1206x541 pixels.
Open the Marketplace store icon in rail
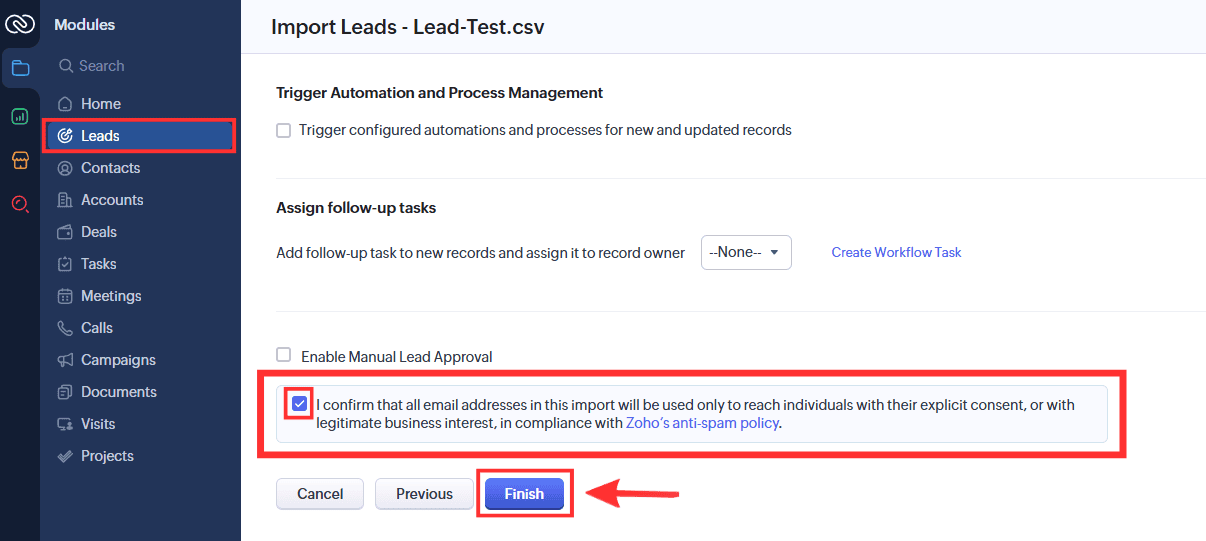point(20,160)
